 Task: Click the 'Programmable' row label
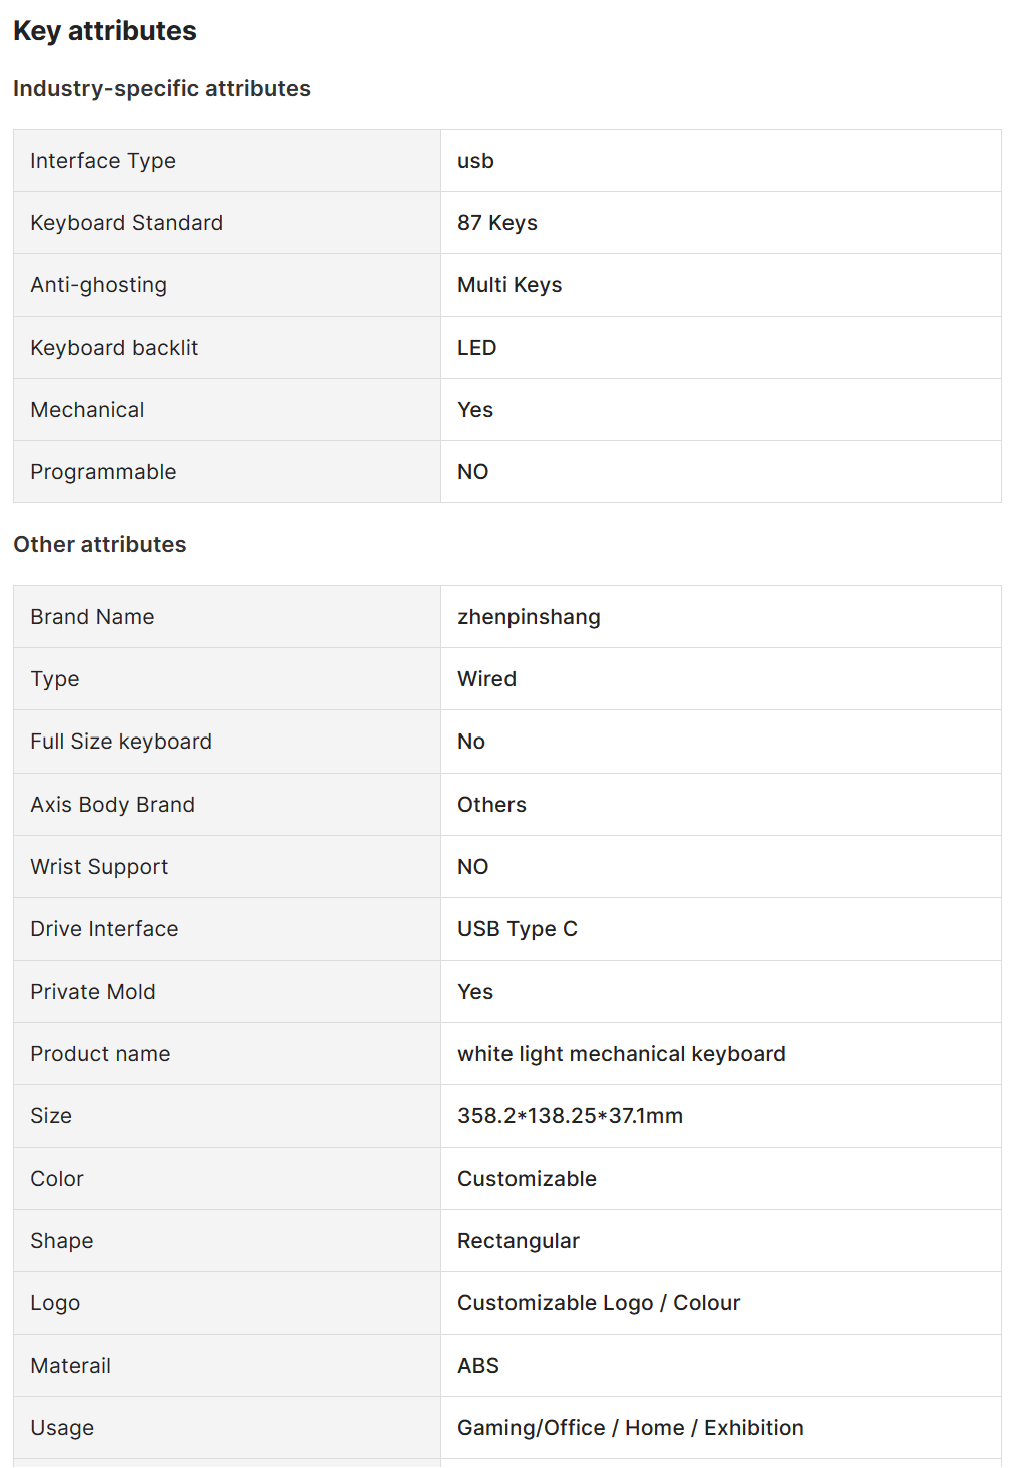tap(103, 472)
